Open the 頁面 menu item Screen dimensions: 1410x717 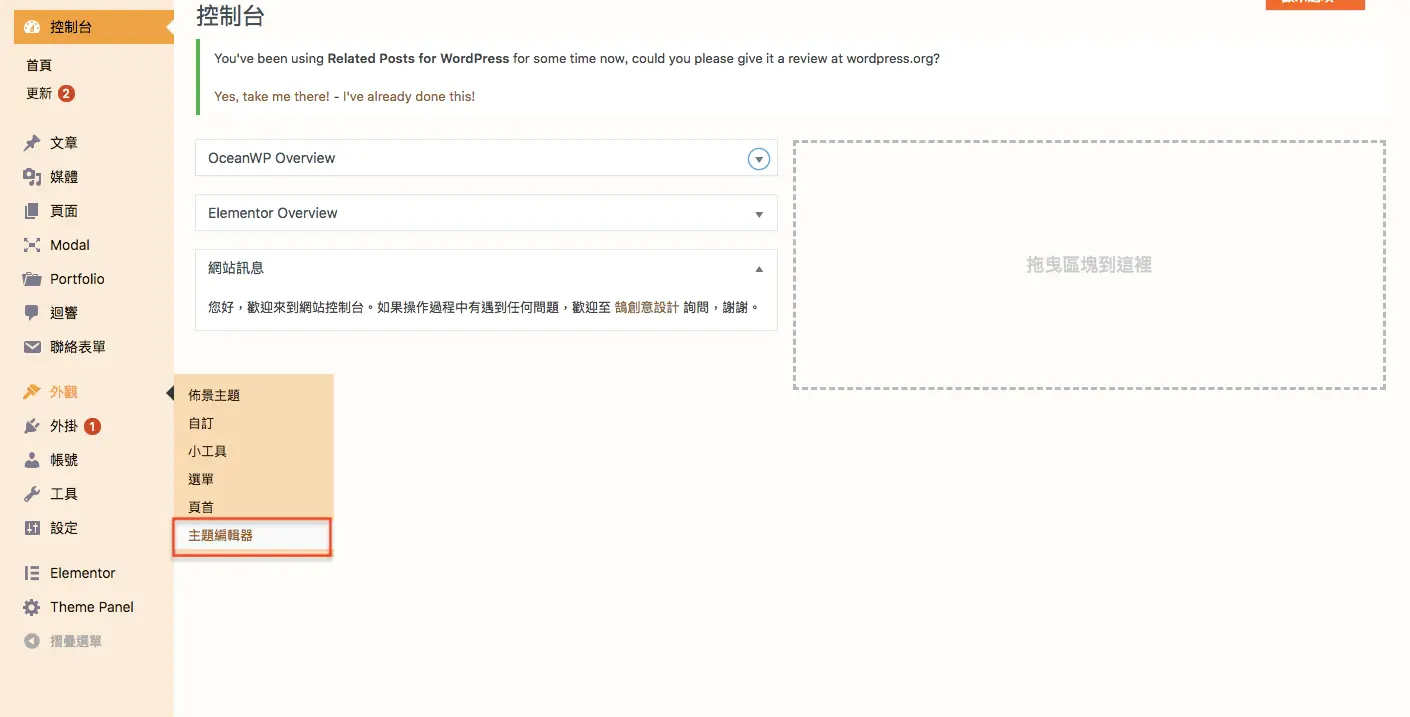[x=64, y=211]
